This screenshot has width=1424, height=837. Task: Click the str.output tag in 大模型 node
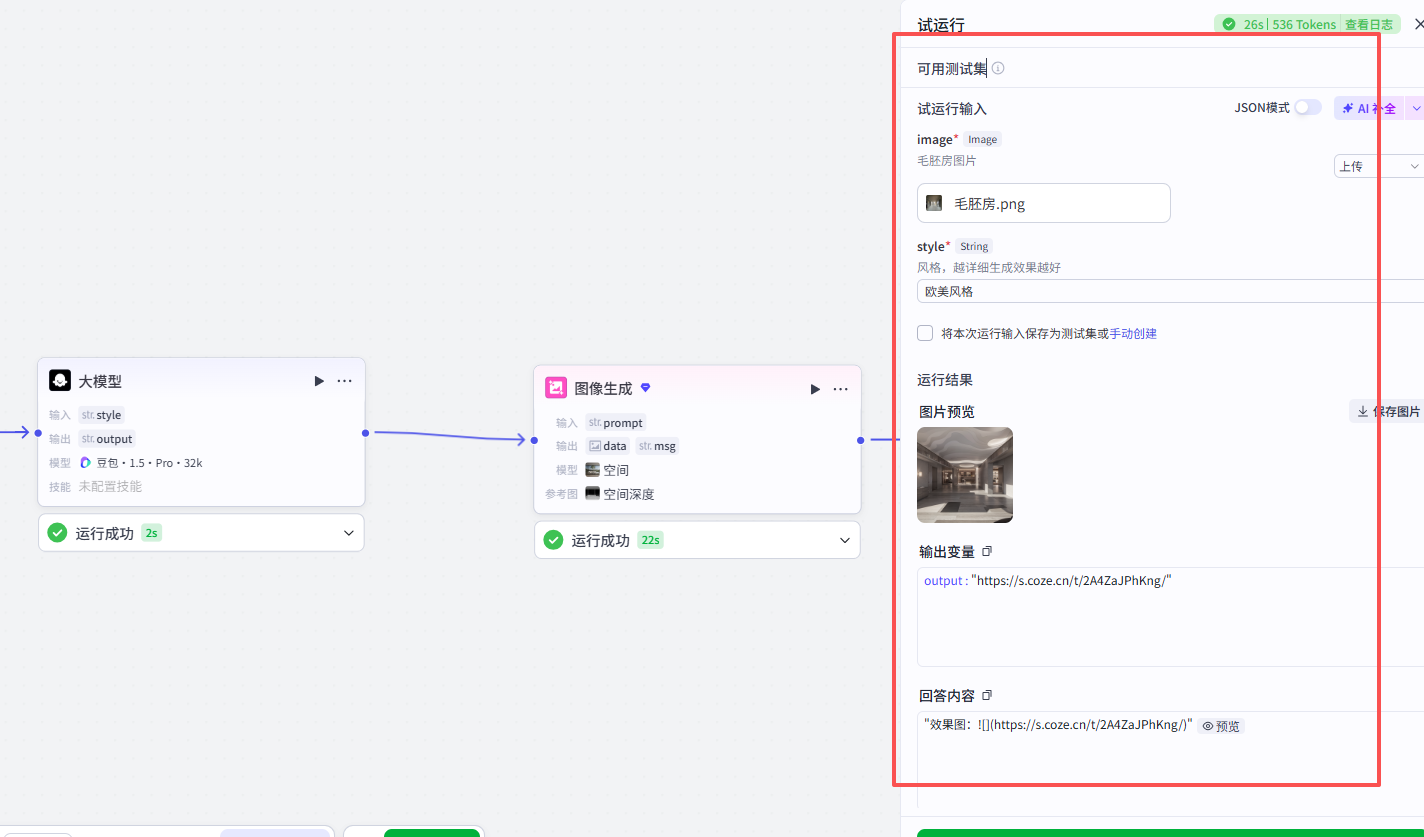pos(106,439)
